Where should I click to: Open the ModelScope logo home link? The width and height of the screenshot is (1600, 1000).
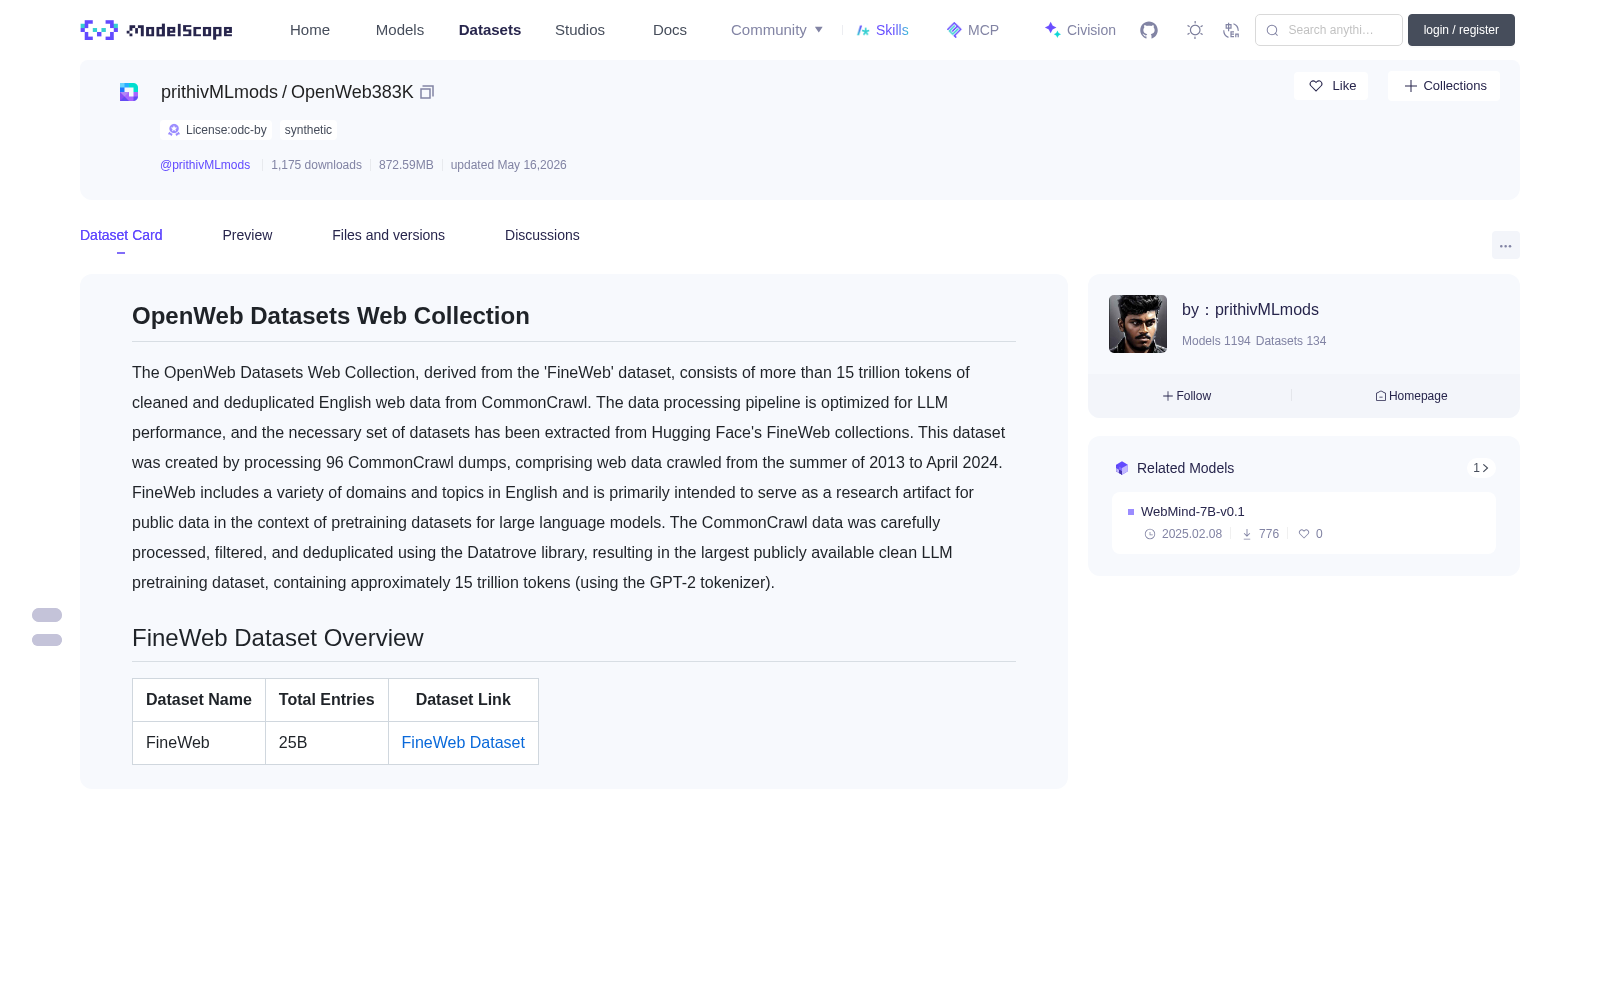point(157,30)
